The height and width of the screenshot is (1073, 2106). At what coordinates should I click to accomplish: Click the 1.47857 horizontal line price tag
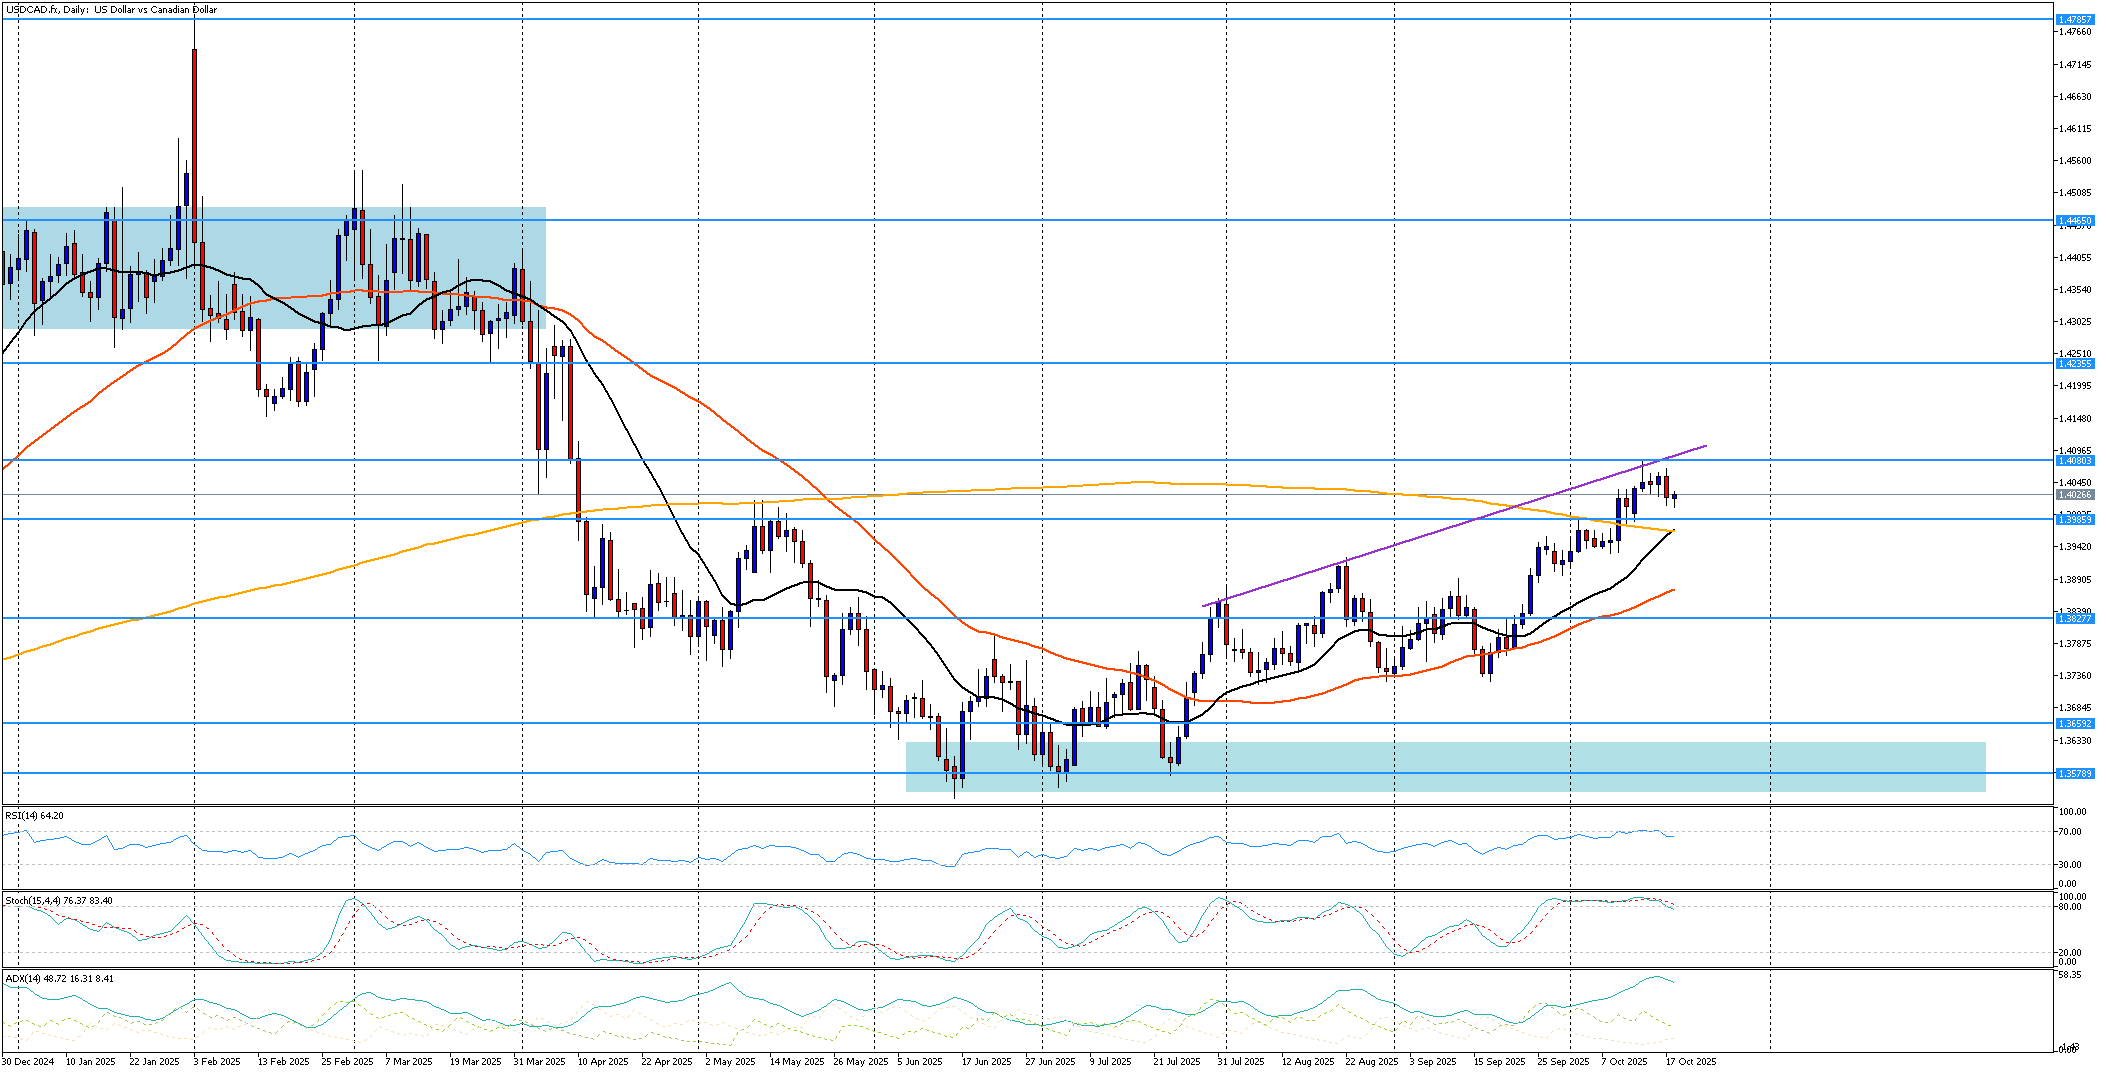[x=2074, y=19]
